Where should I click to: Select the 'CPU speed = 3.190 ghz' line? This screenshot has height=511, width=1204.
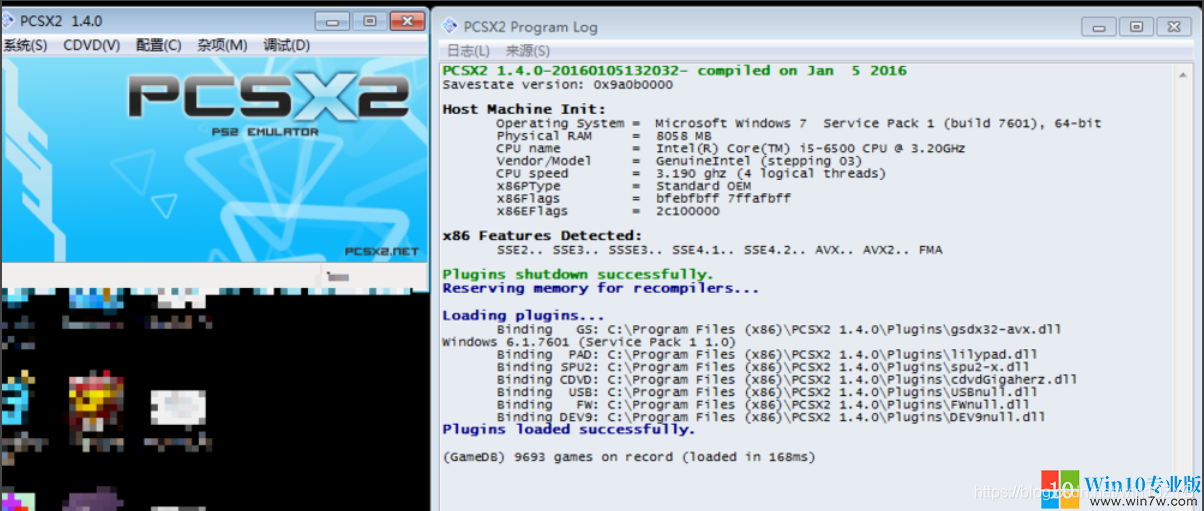click(691, 173)
